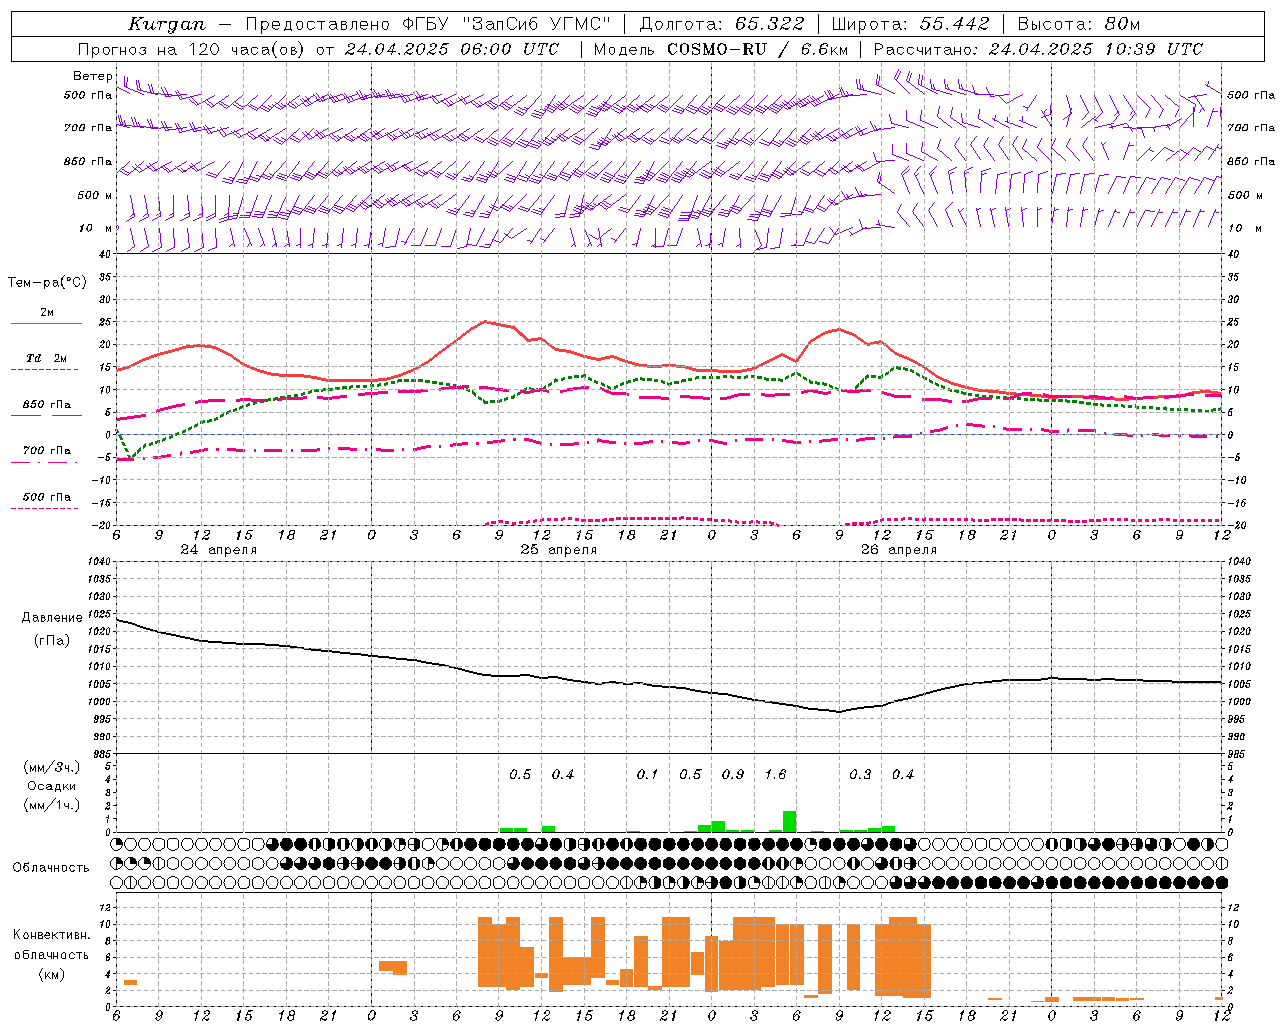Click the 850 гПа temperature legend entry
Screen dimensions: 1280x1024
point(46,405)
